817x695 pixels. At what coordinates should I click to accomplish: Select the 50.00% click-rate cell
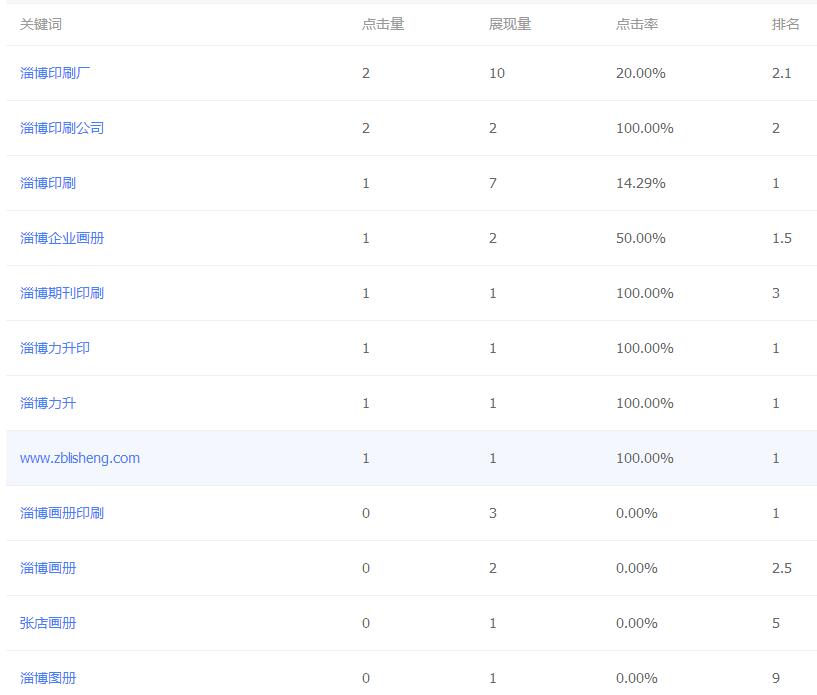640,238
